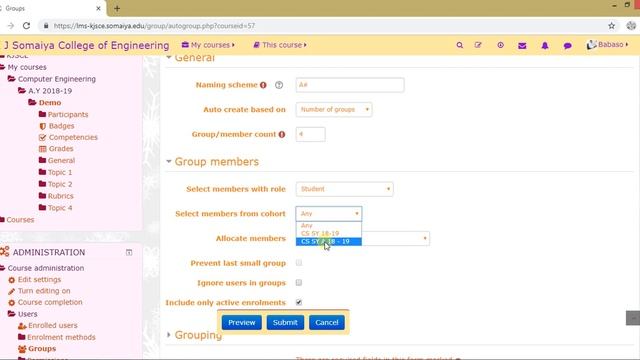Click the browser forward arrow
640x360 pixels.
click(x=11, y=26)
